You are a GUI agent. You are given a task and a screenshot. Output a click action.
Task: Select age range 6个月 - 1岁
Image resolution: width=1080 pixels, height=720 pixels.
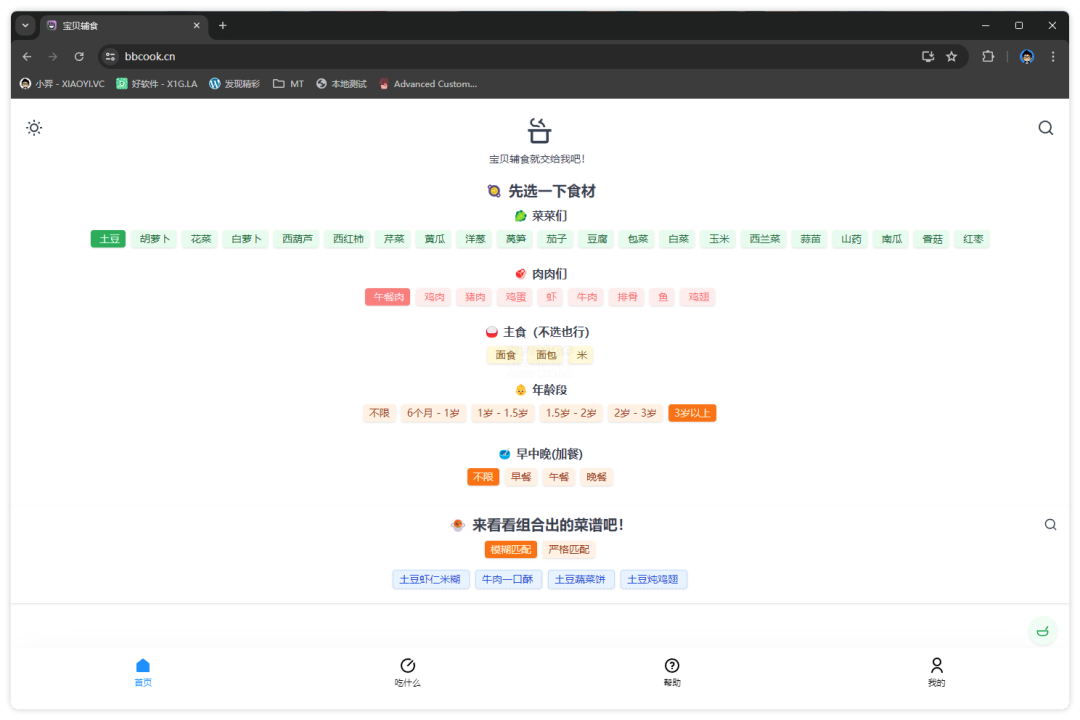click(433, 413)
